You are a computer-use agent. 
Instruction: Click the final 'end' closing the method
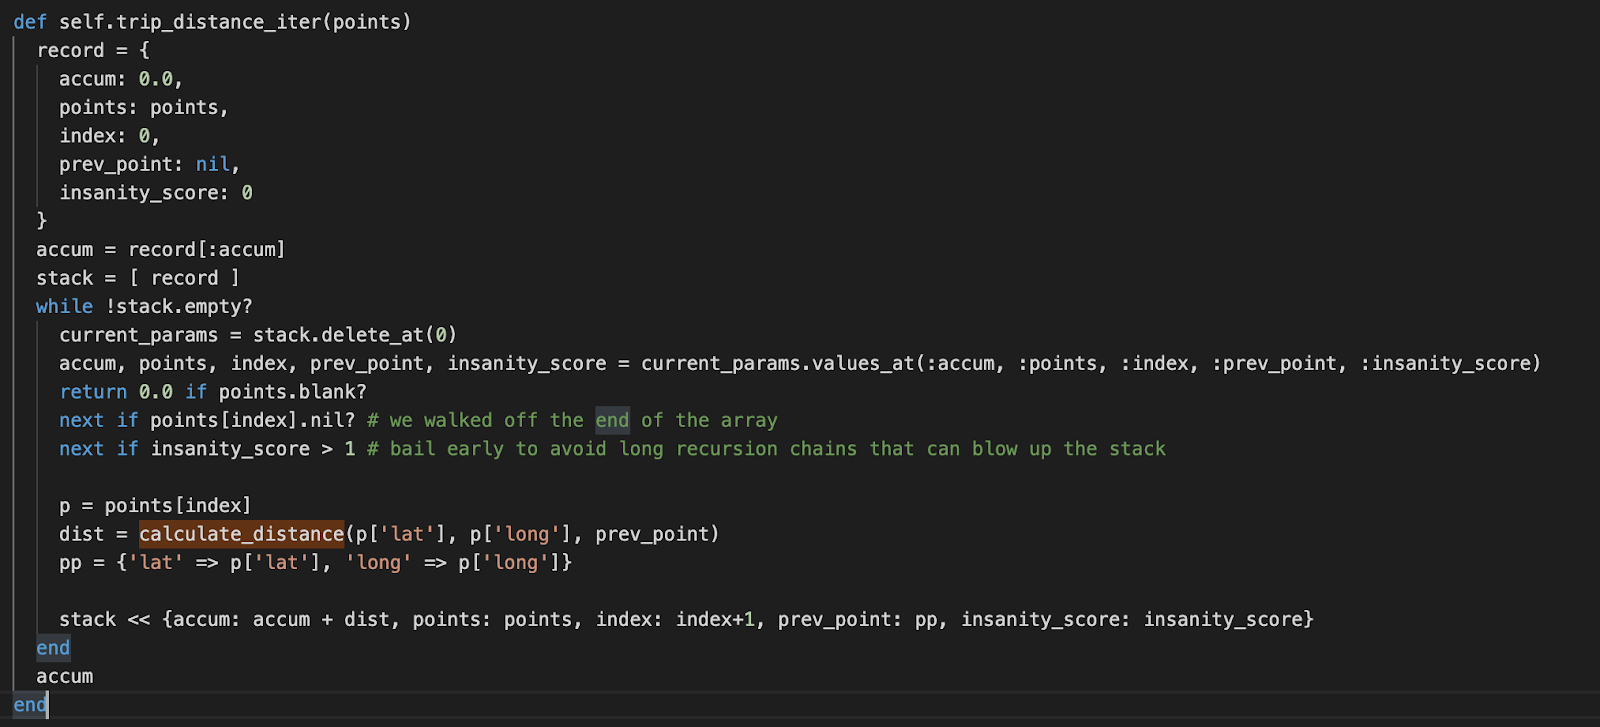click(30, 705)
